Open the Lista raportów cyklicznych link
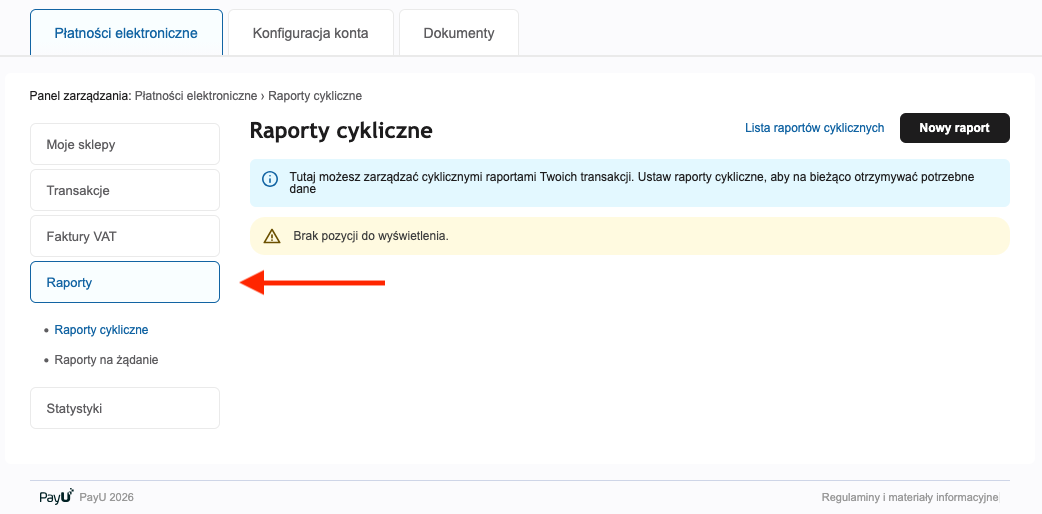The width and height of the screenshot is (1042, 514). click(814, 128)
